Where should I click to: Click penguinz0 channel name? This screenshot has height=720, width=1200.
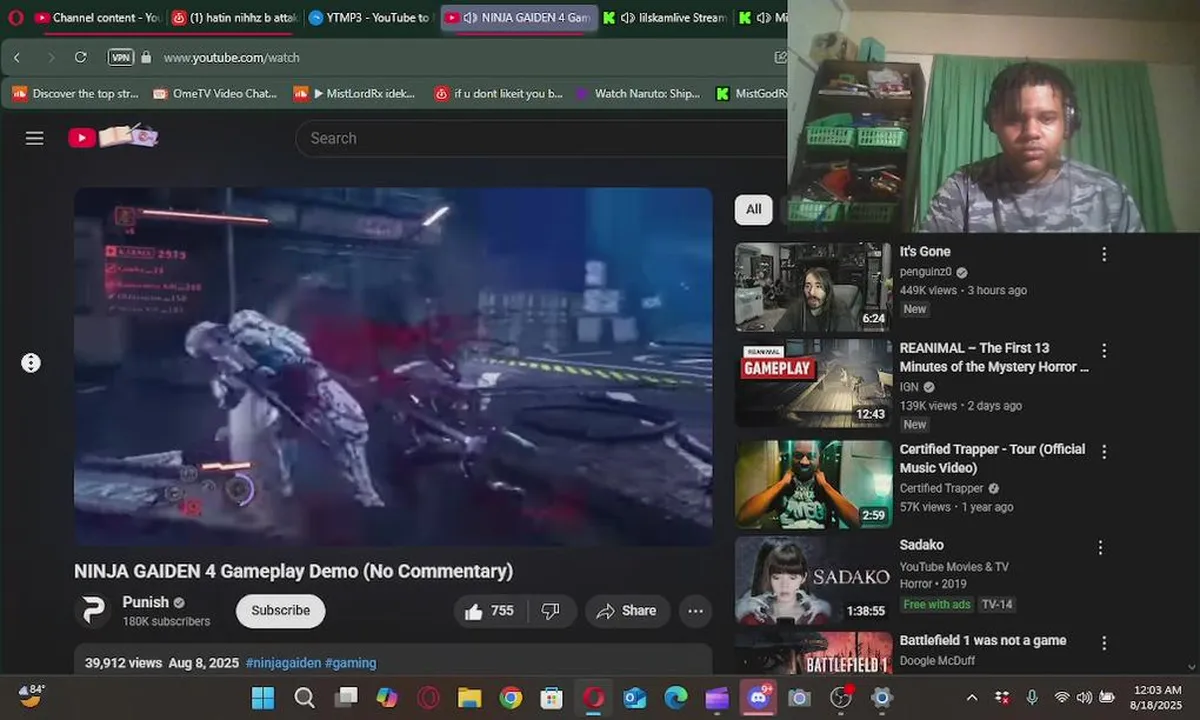(x=926, y=272)
